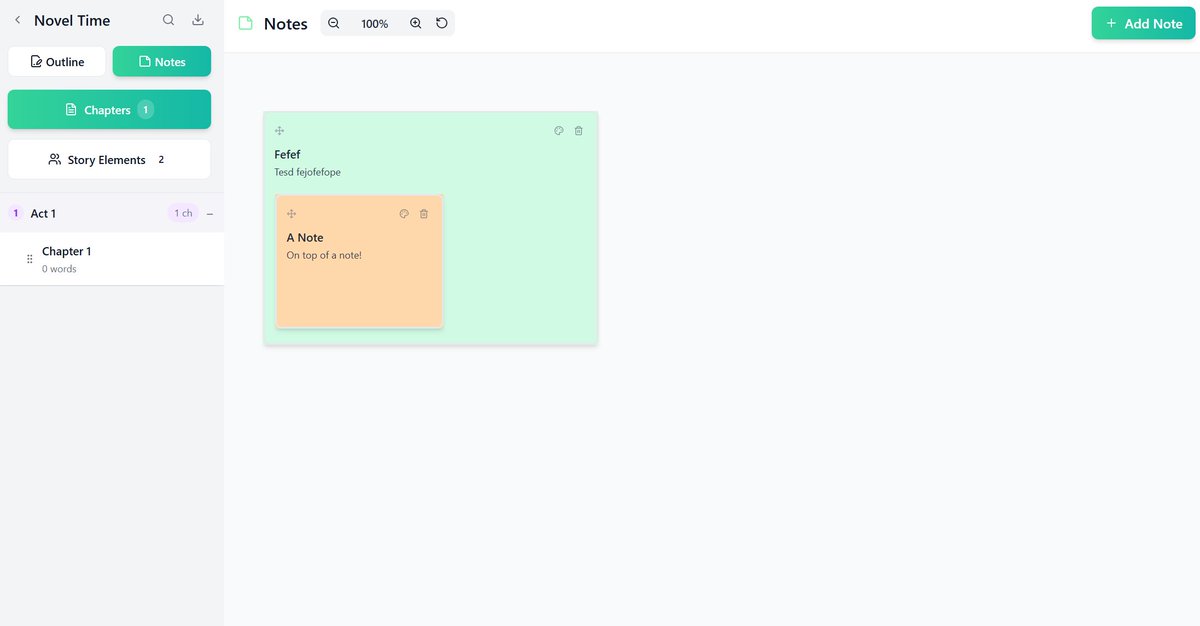Select the Chapters button

click(x=109, y=110)
